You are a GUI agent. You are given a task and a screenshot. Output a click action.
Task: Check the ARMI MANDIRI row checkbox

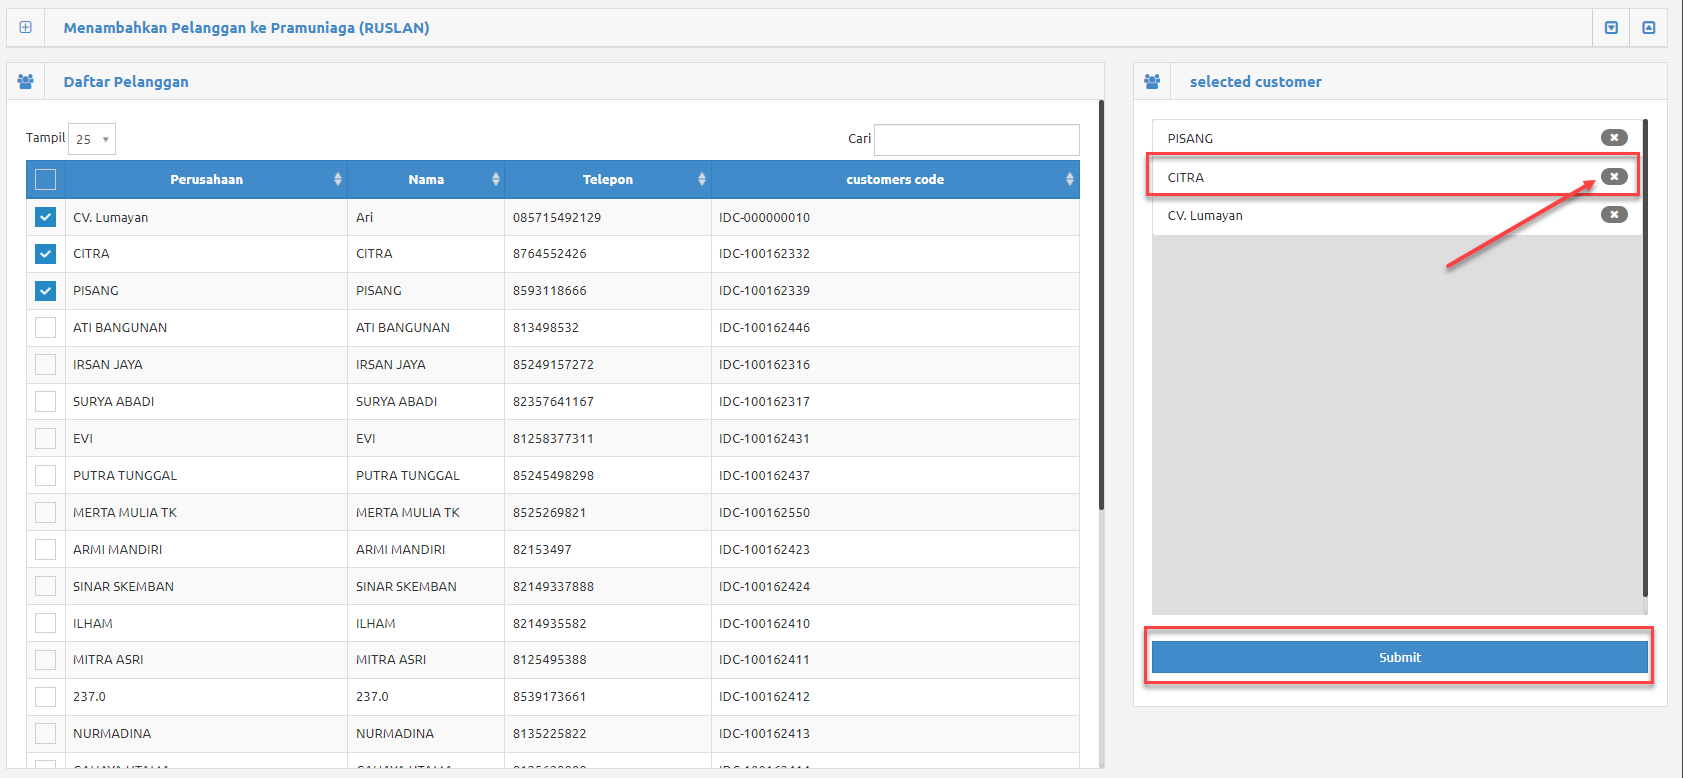coord(45,549)
